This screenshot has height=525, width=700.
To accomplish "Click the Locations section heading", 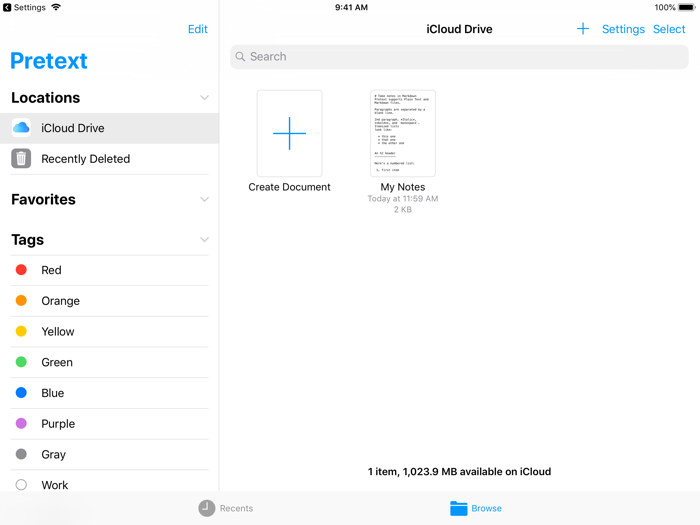I will (46, 98).
